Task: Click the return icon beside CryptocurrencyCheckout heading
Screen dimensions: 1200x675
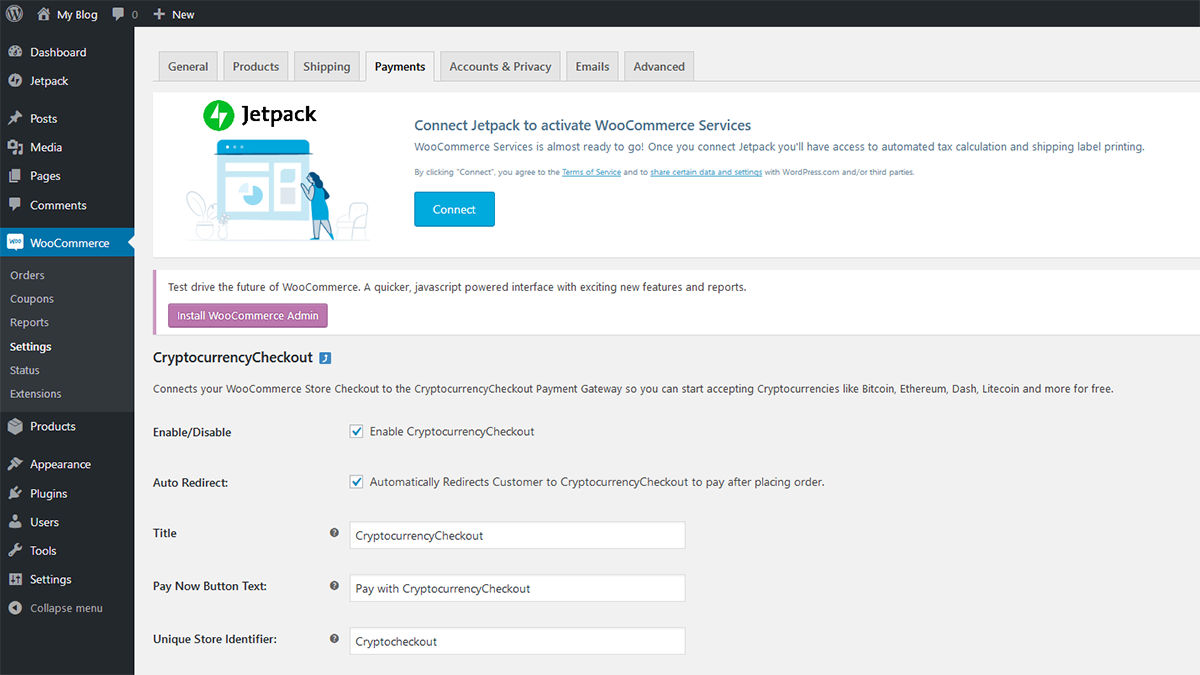Action: [x=325, y=358]
